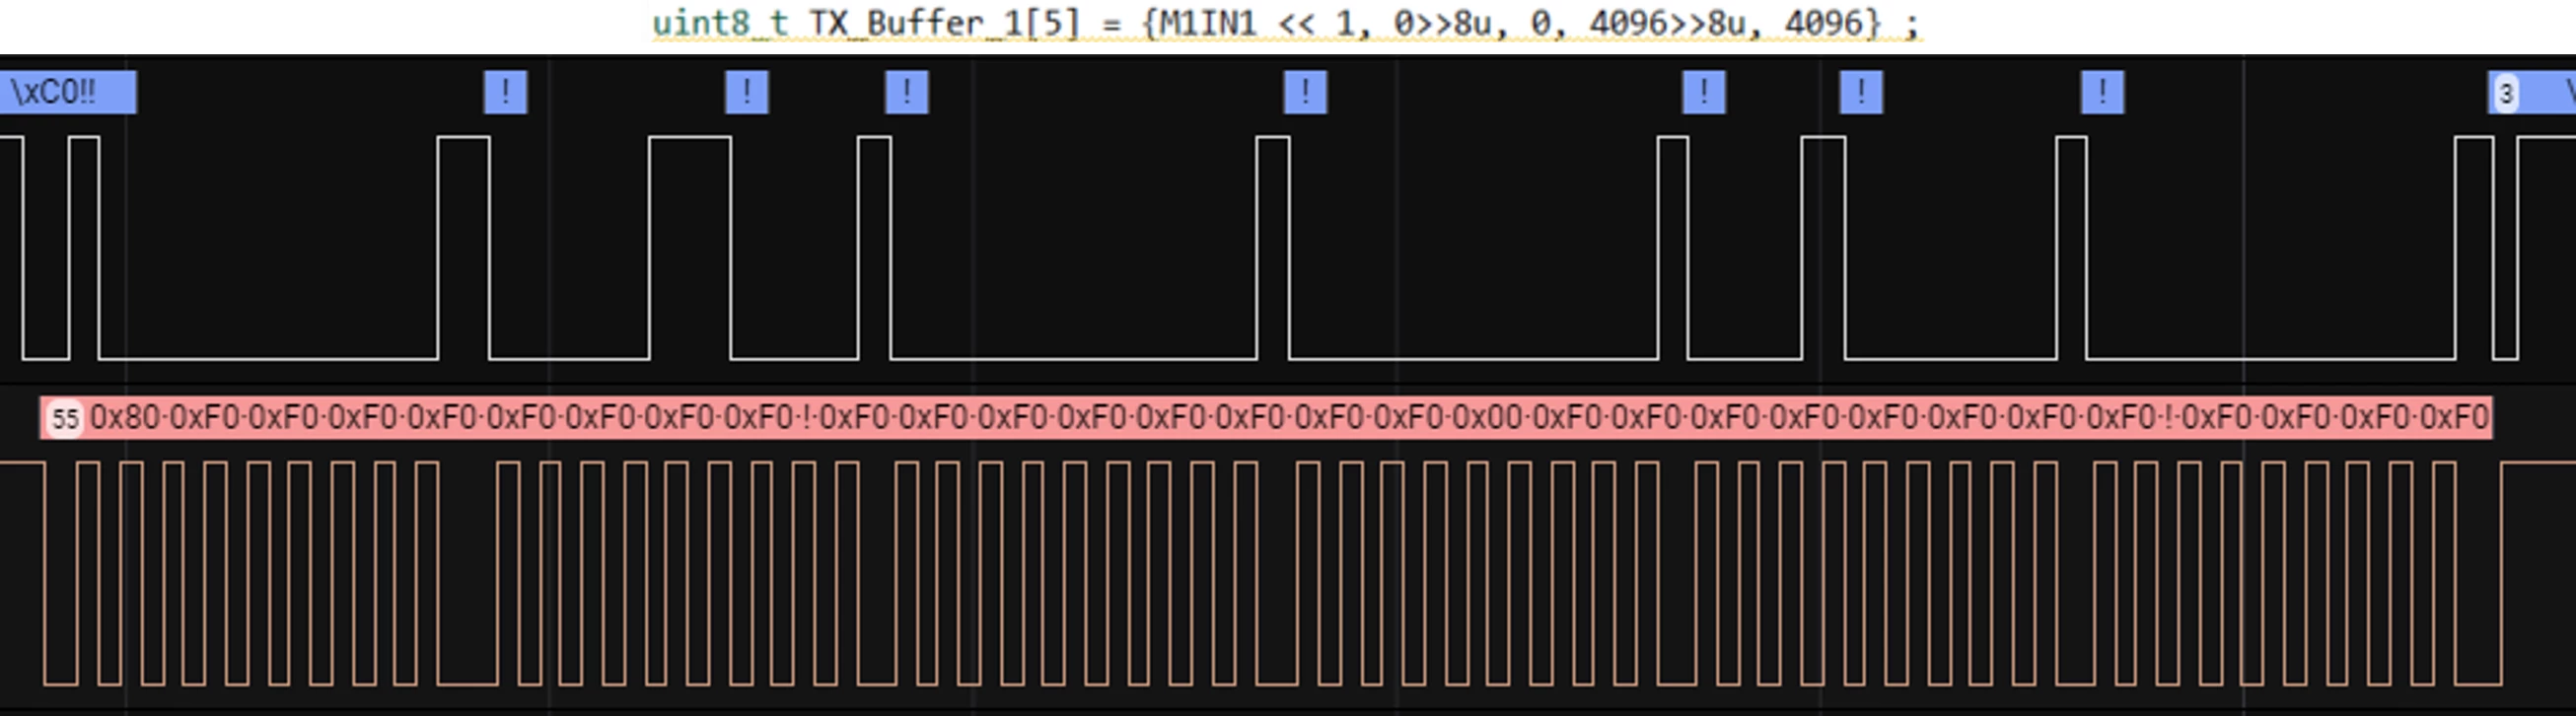Click the third standalone "!" error marker
The height and width of the screenshot is (716, 2576).
pos(907,92)
